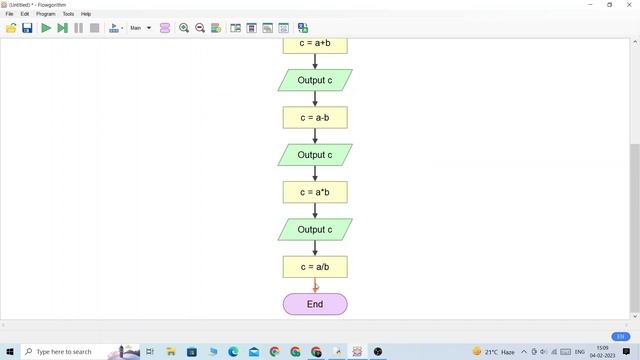
Task: Select the Output c shape below 'c = a*b'
Action: tap(315, 229)
